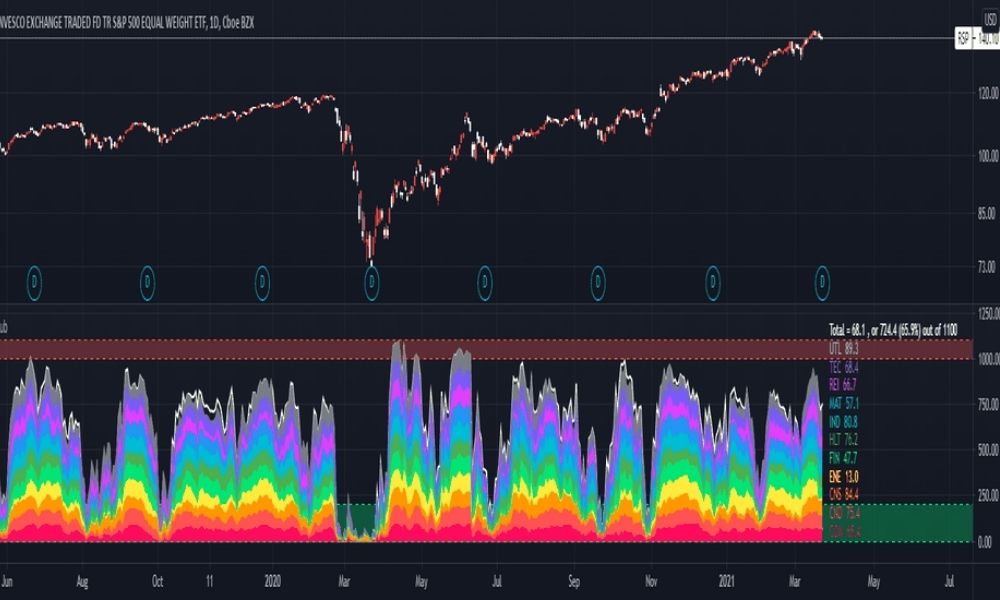This screenshot has height=600, width=1000.
Task: Click the red overbought zone band
Action: [486, 349]
